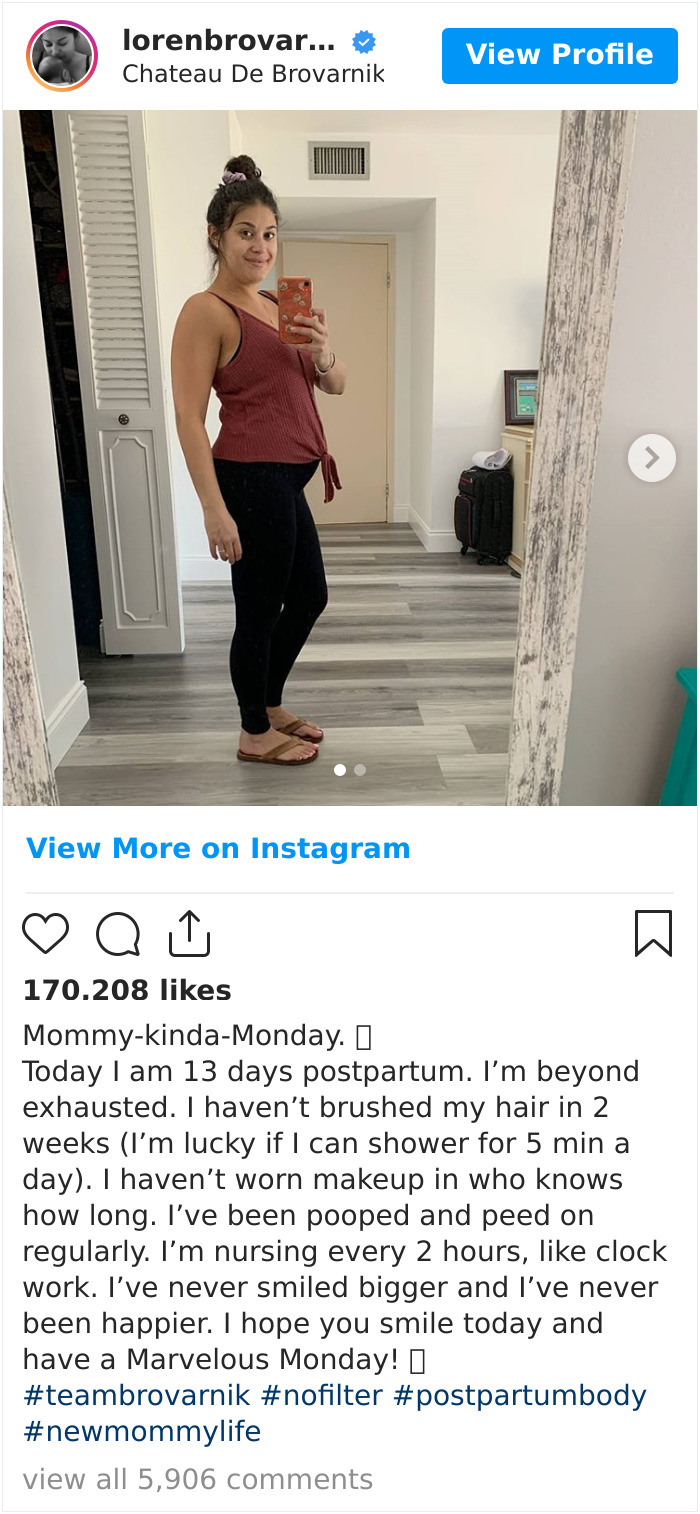Like the post with heart icon
Viewport: 700px width, 1514px height.
[45, 935]
